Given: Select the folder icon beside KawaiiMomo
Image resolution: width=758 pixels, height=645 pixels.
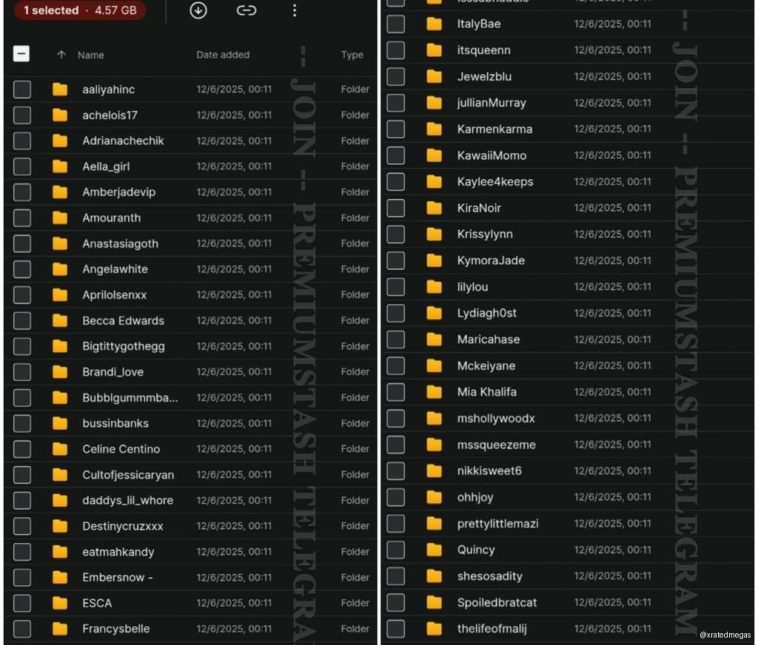Looking at the screenshot, I should pos(434,155).
